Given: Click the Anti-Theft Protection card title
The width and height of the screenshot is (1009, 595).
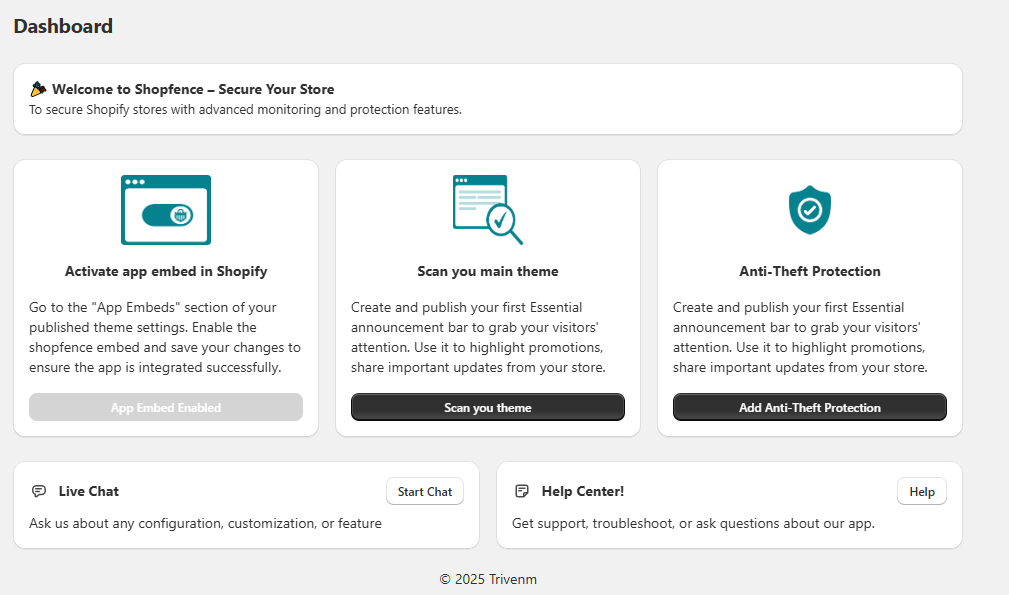Looking at the screenshot, I should [810, 271].
